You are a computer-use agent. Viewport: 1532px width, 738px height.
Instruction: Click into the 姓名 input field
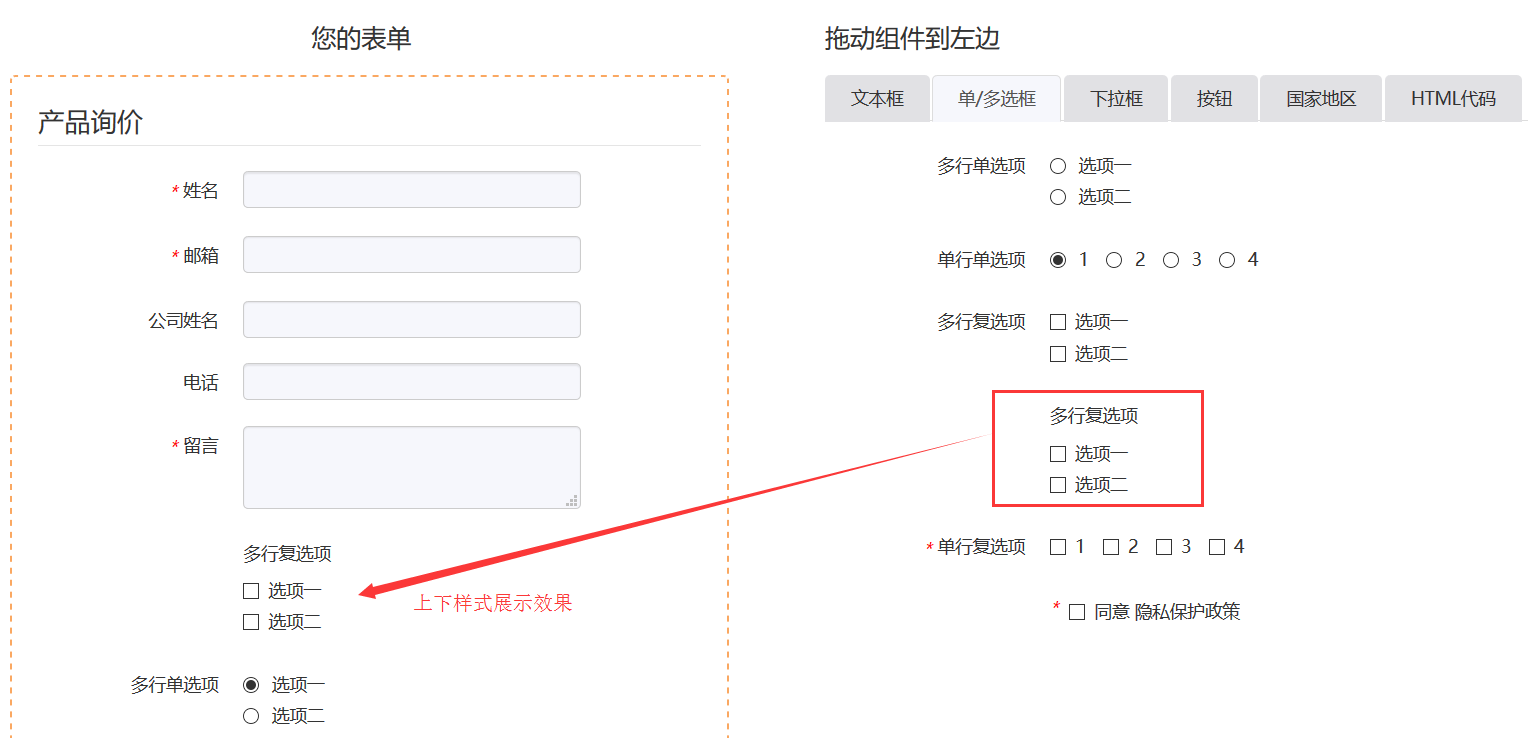[411, 189]
